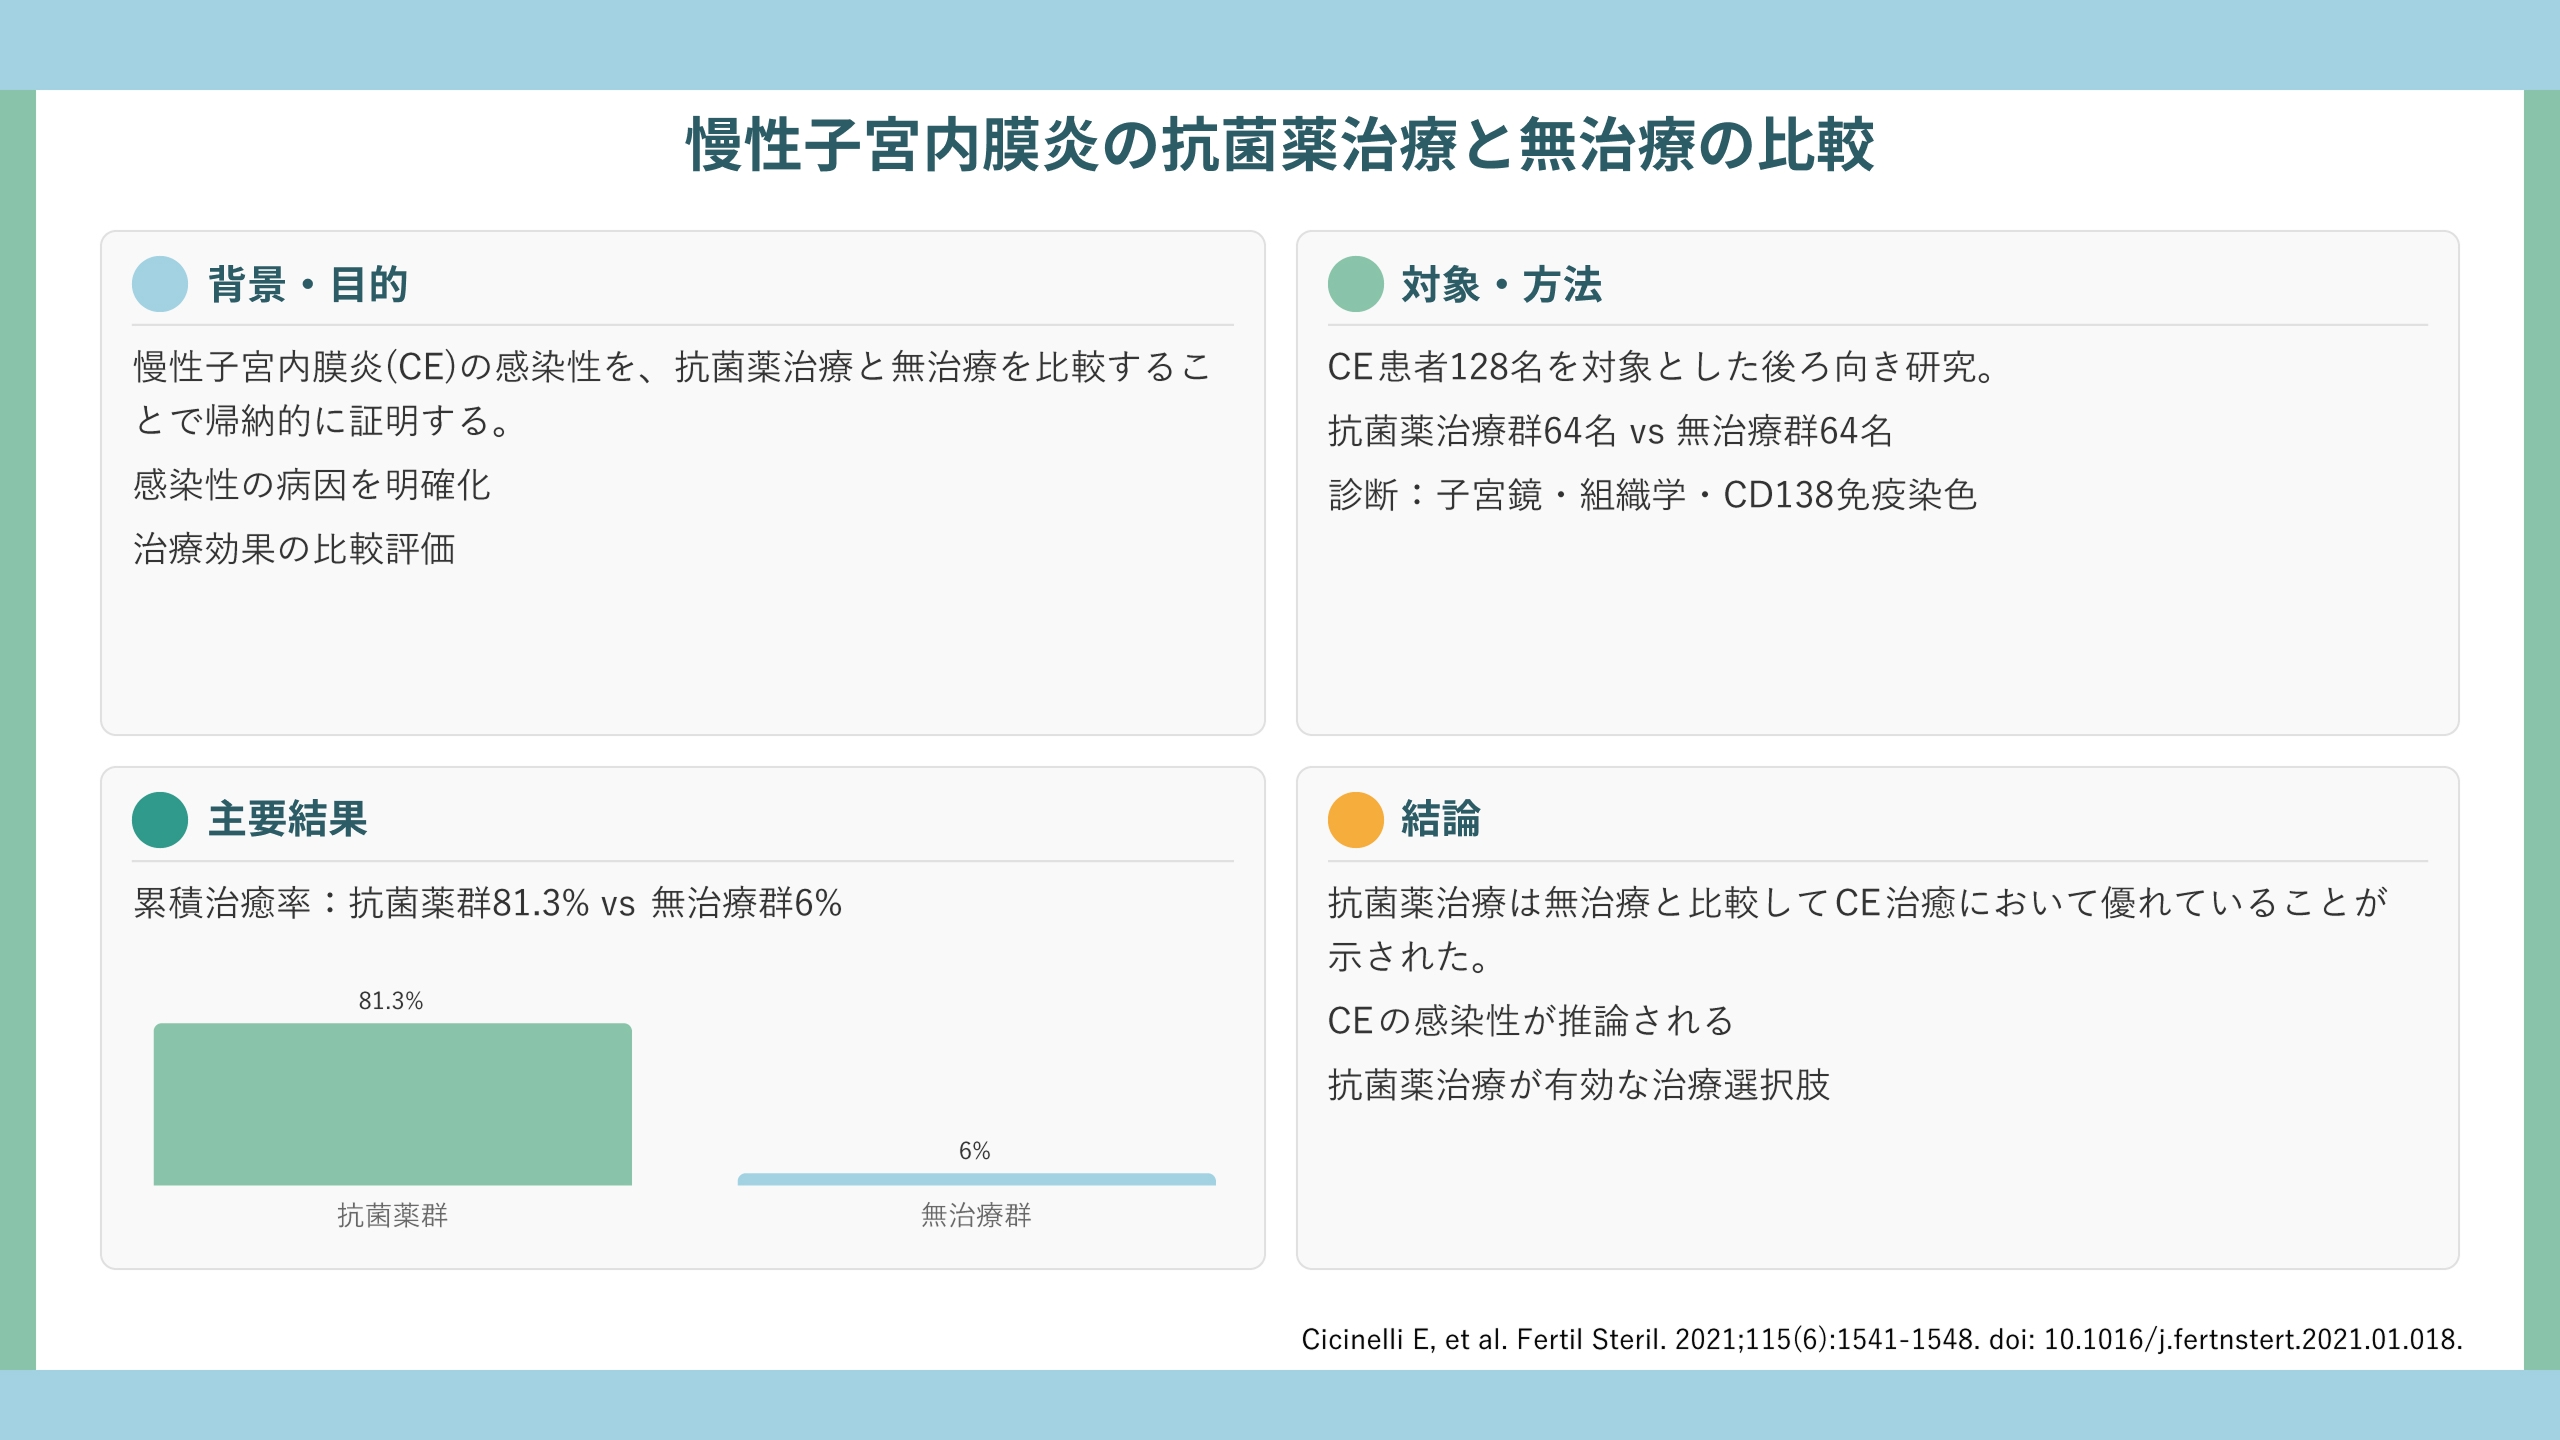This screenshot has width=2560, height=1440.
Task: Click the teal circle beside 主要結果
Action: tap(160, 820)
